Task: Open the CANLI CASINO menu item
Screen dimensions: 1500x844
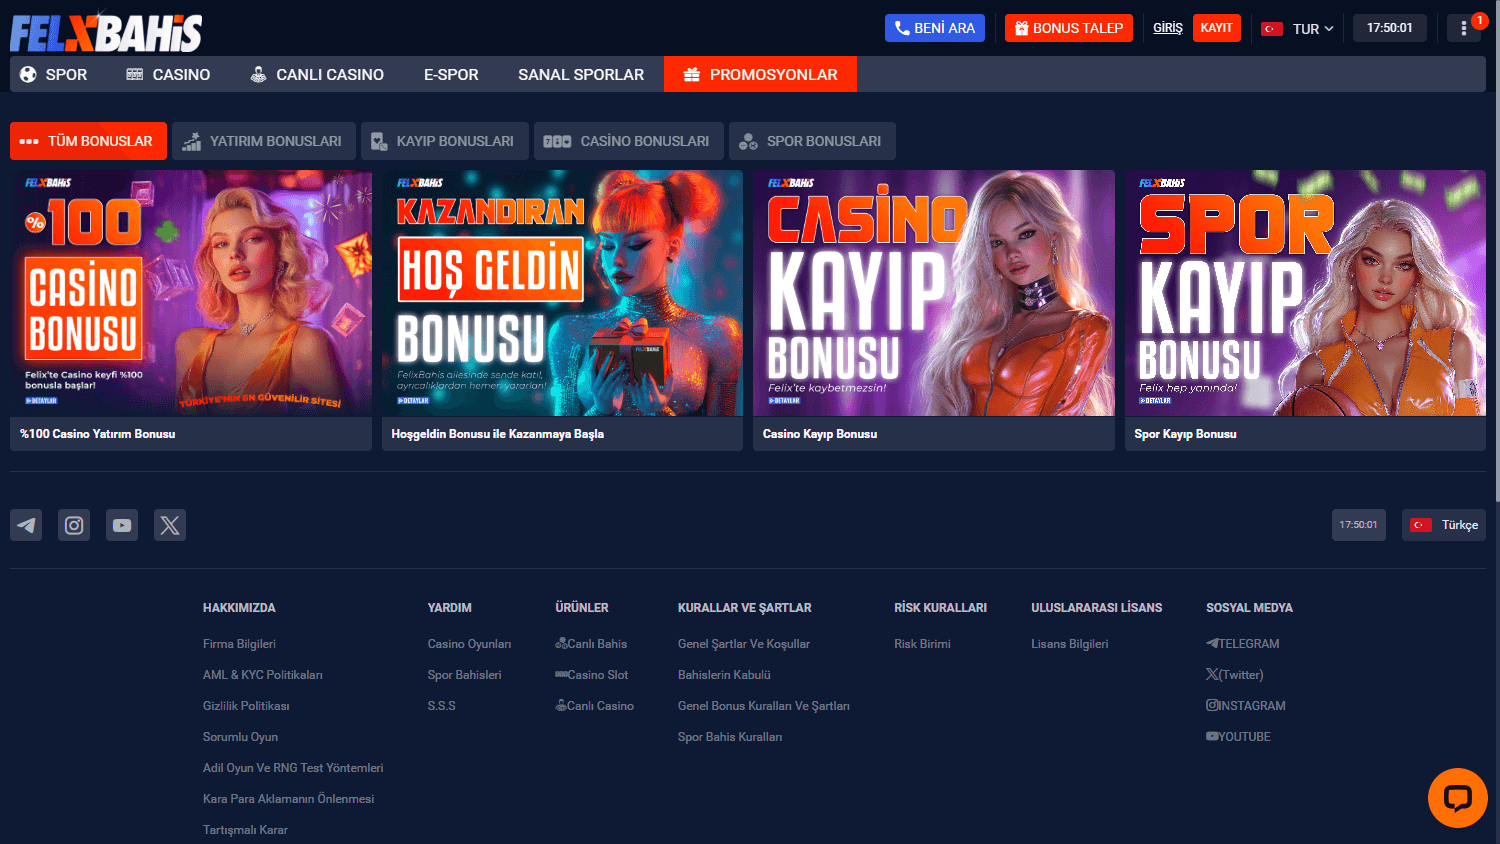Action: tap(317, 74)
